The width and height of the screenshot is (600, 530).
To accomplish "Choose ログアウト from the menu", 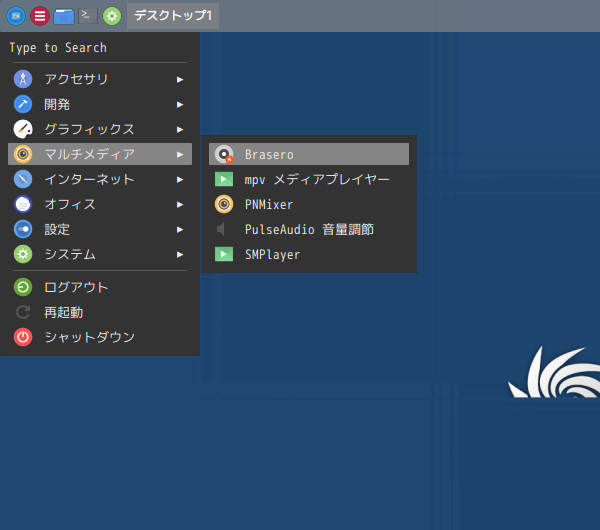I will tap(99, 287).
